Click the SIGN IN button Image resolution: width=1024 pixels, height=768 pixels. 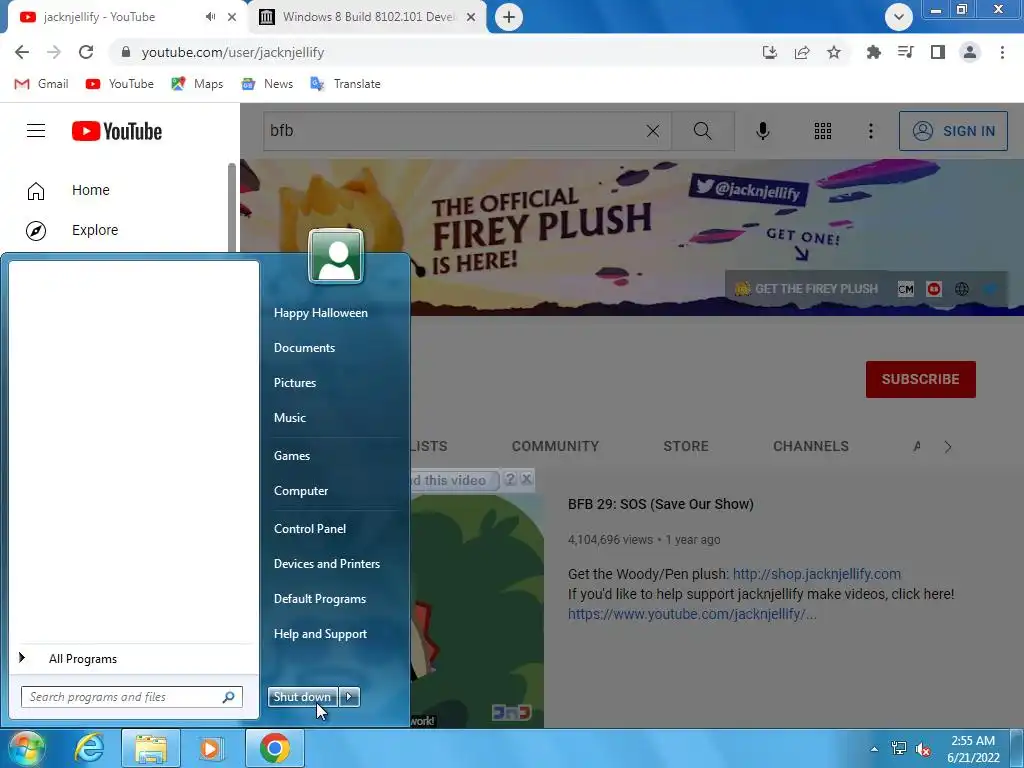tap(953, 131)
